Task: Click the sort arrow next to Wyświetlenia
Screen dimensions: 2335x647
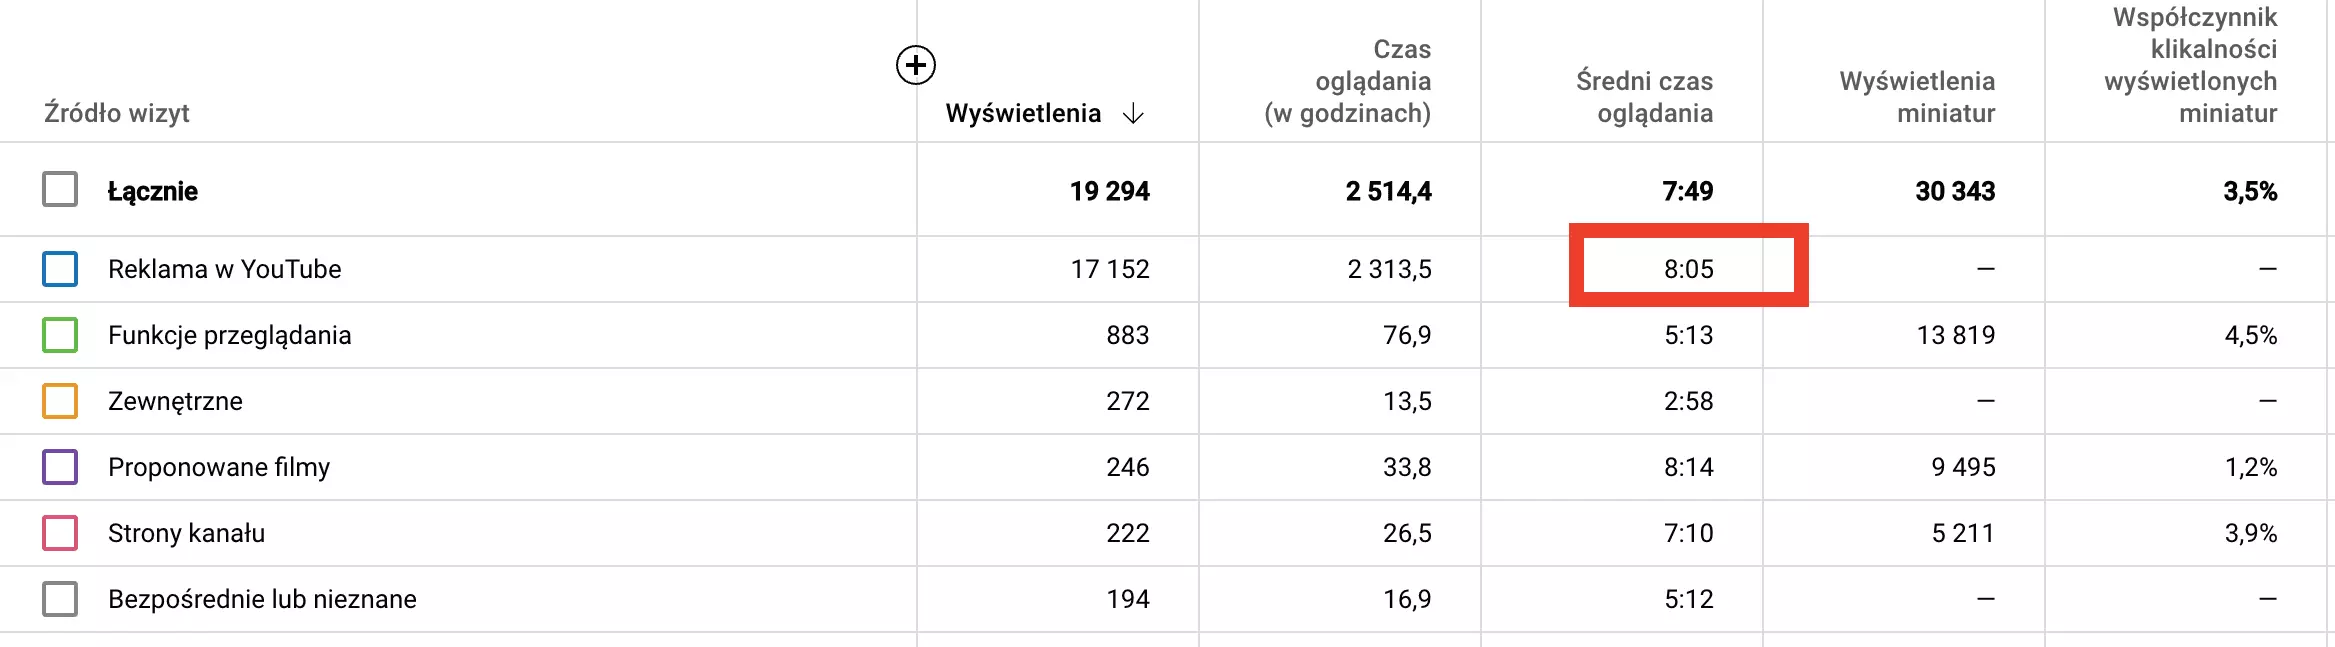Action: click(1133, 114)
